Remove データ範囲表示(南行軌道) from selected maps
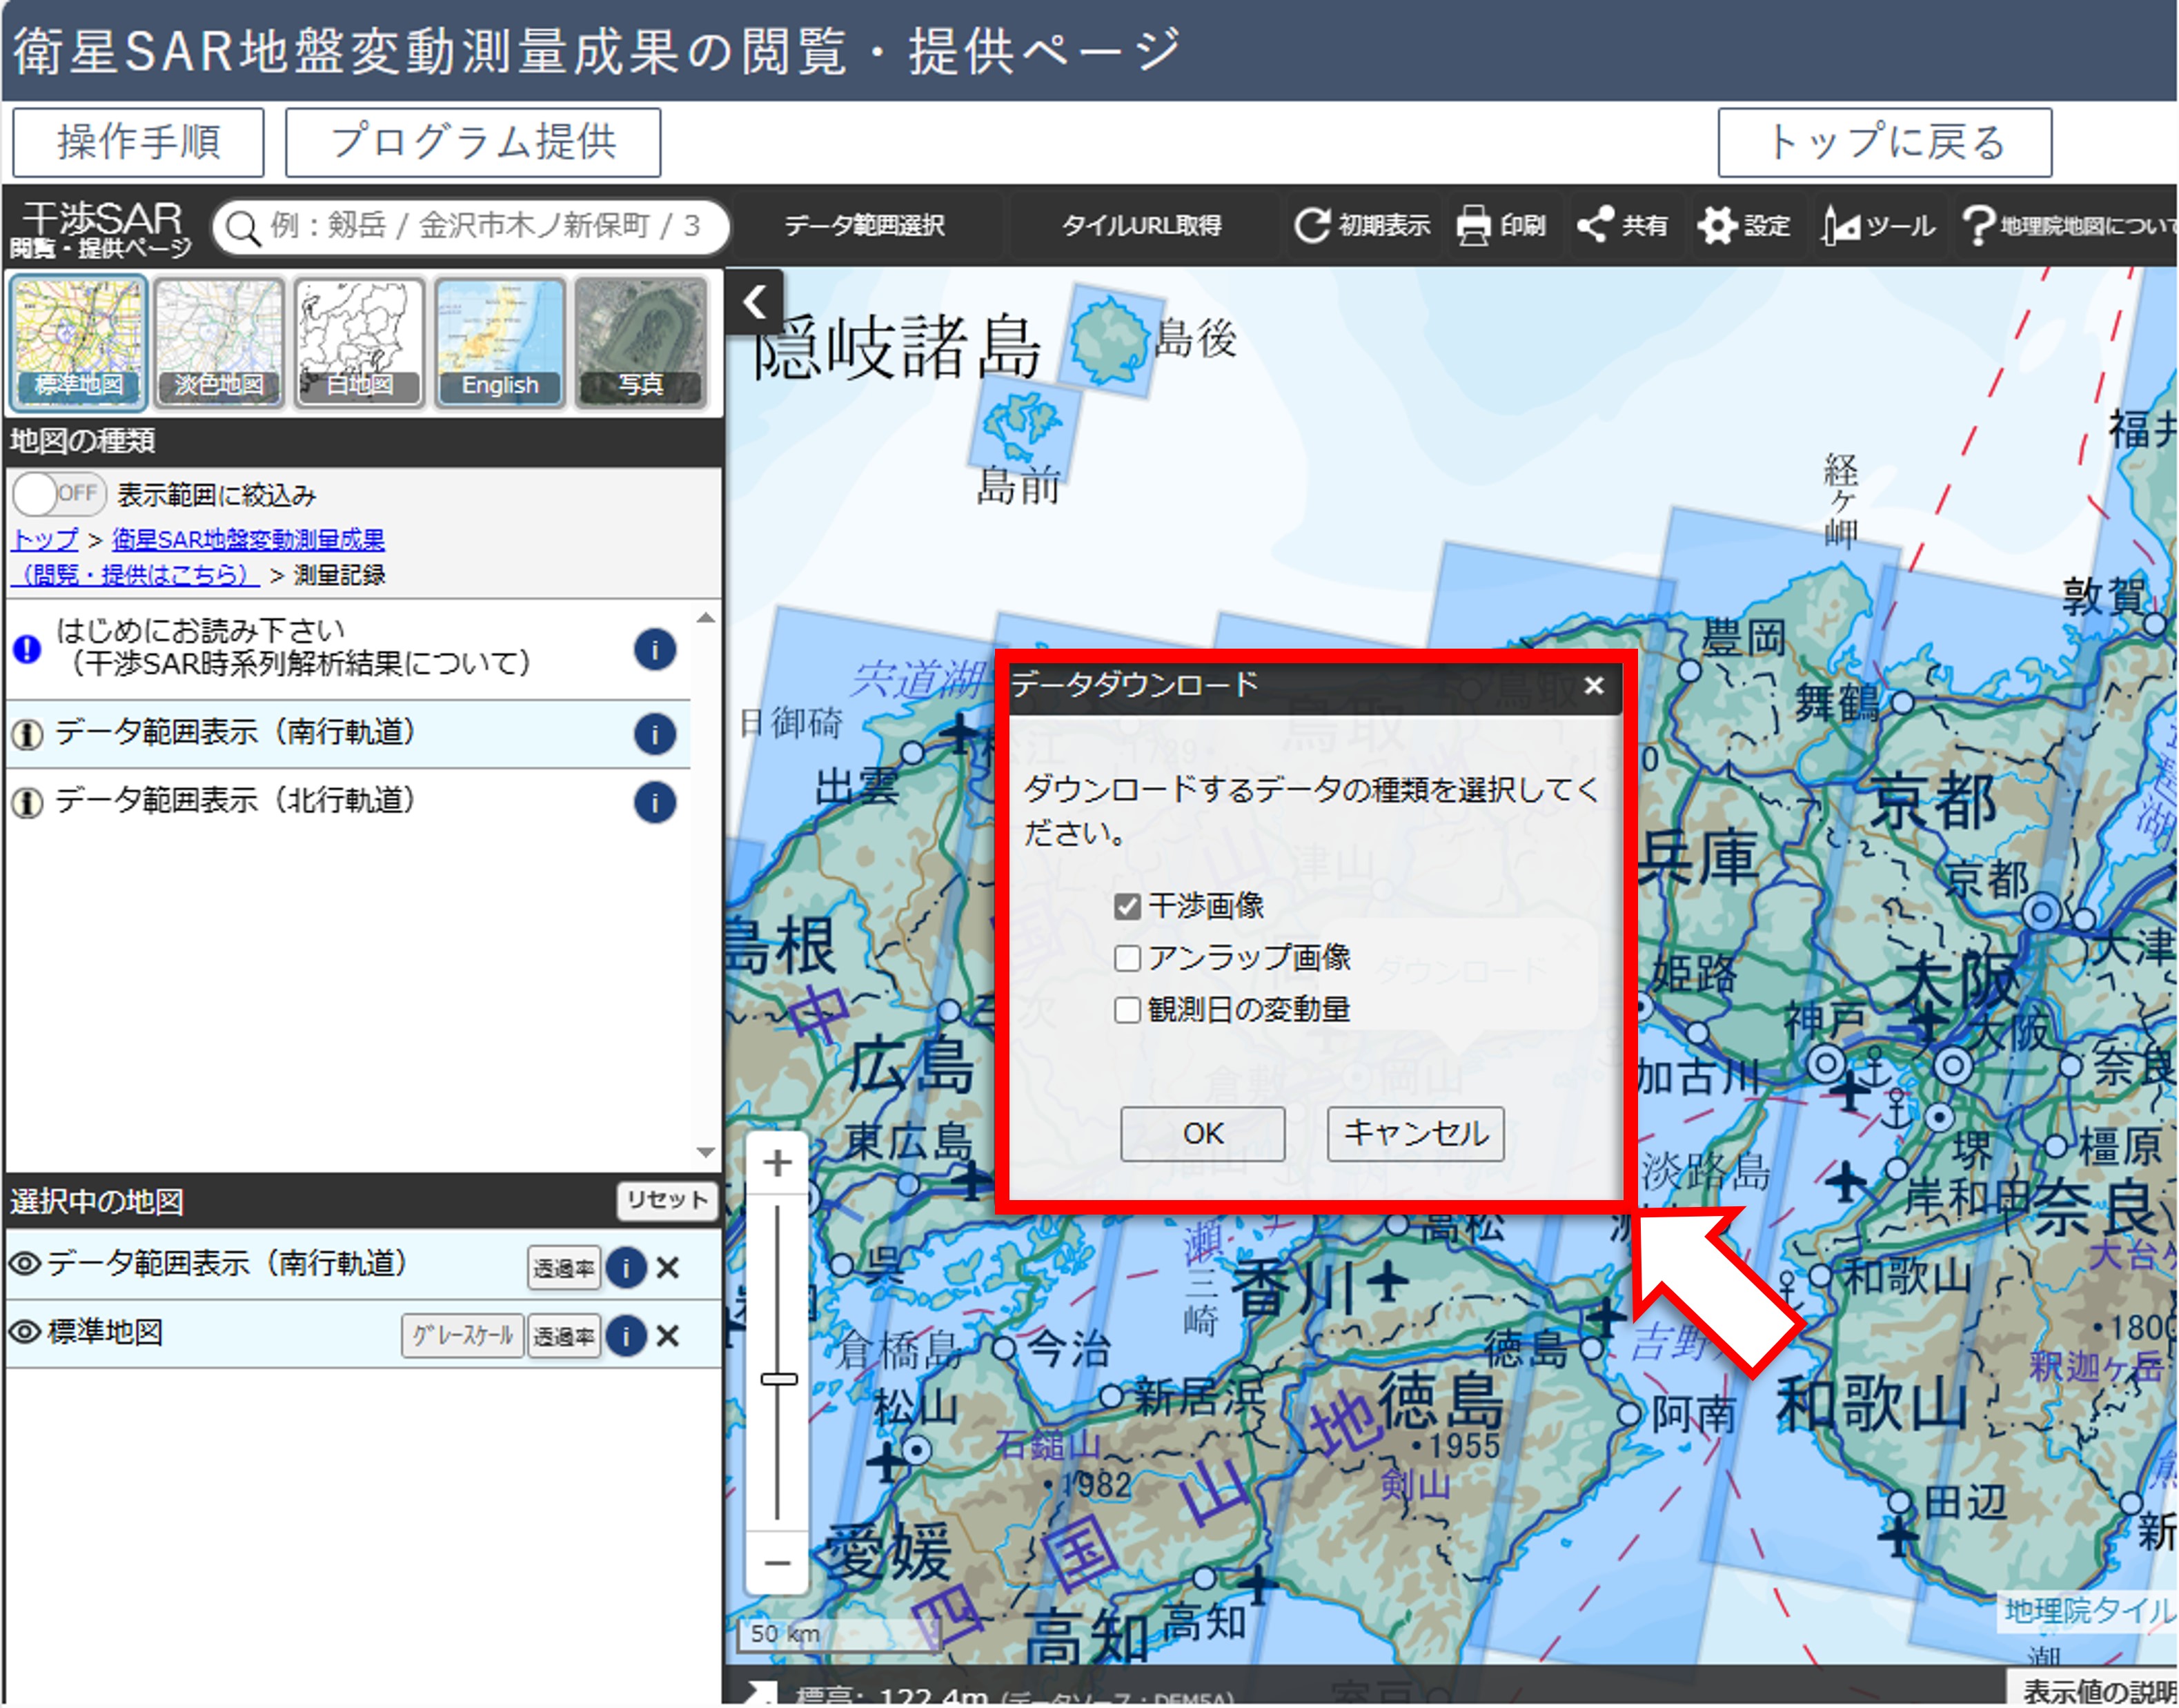The width and height of the screenshot is (2179, 1708). point(668,1268)
